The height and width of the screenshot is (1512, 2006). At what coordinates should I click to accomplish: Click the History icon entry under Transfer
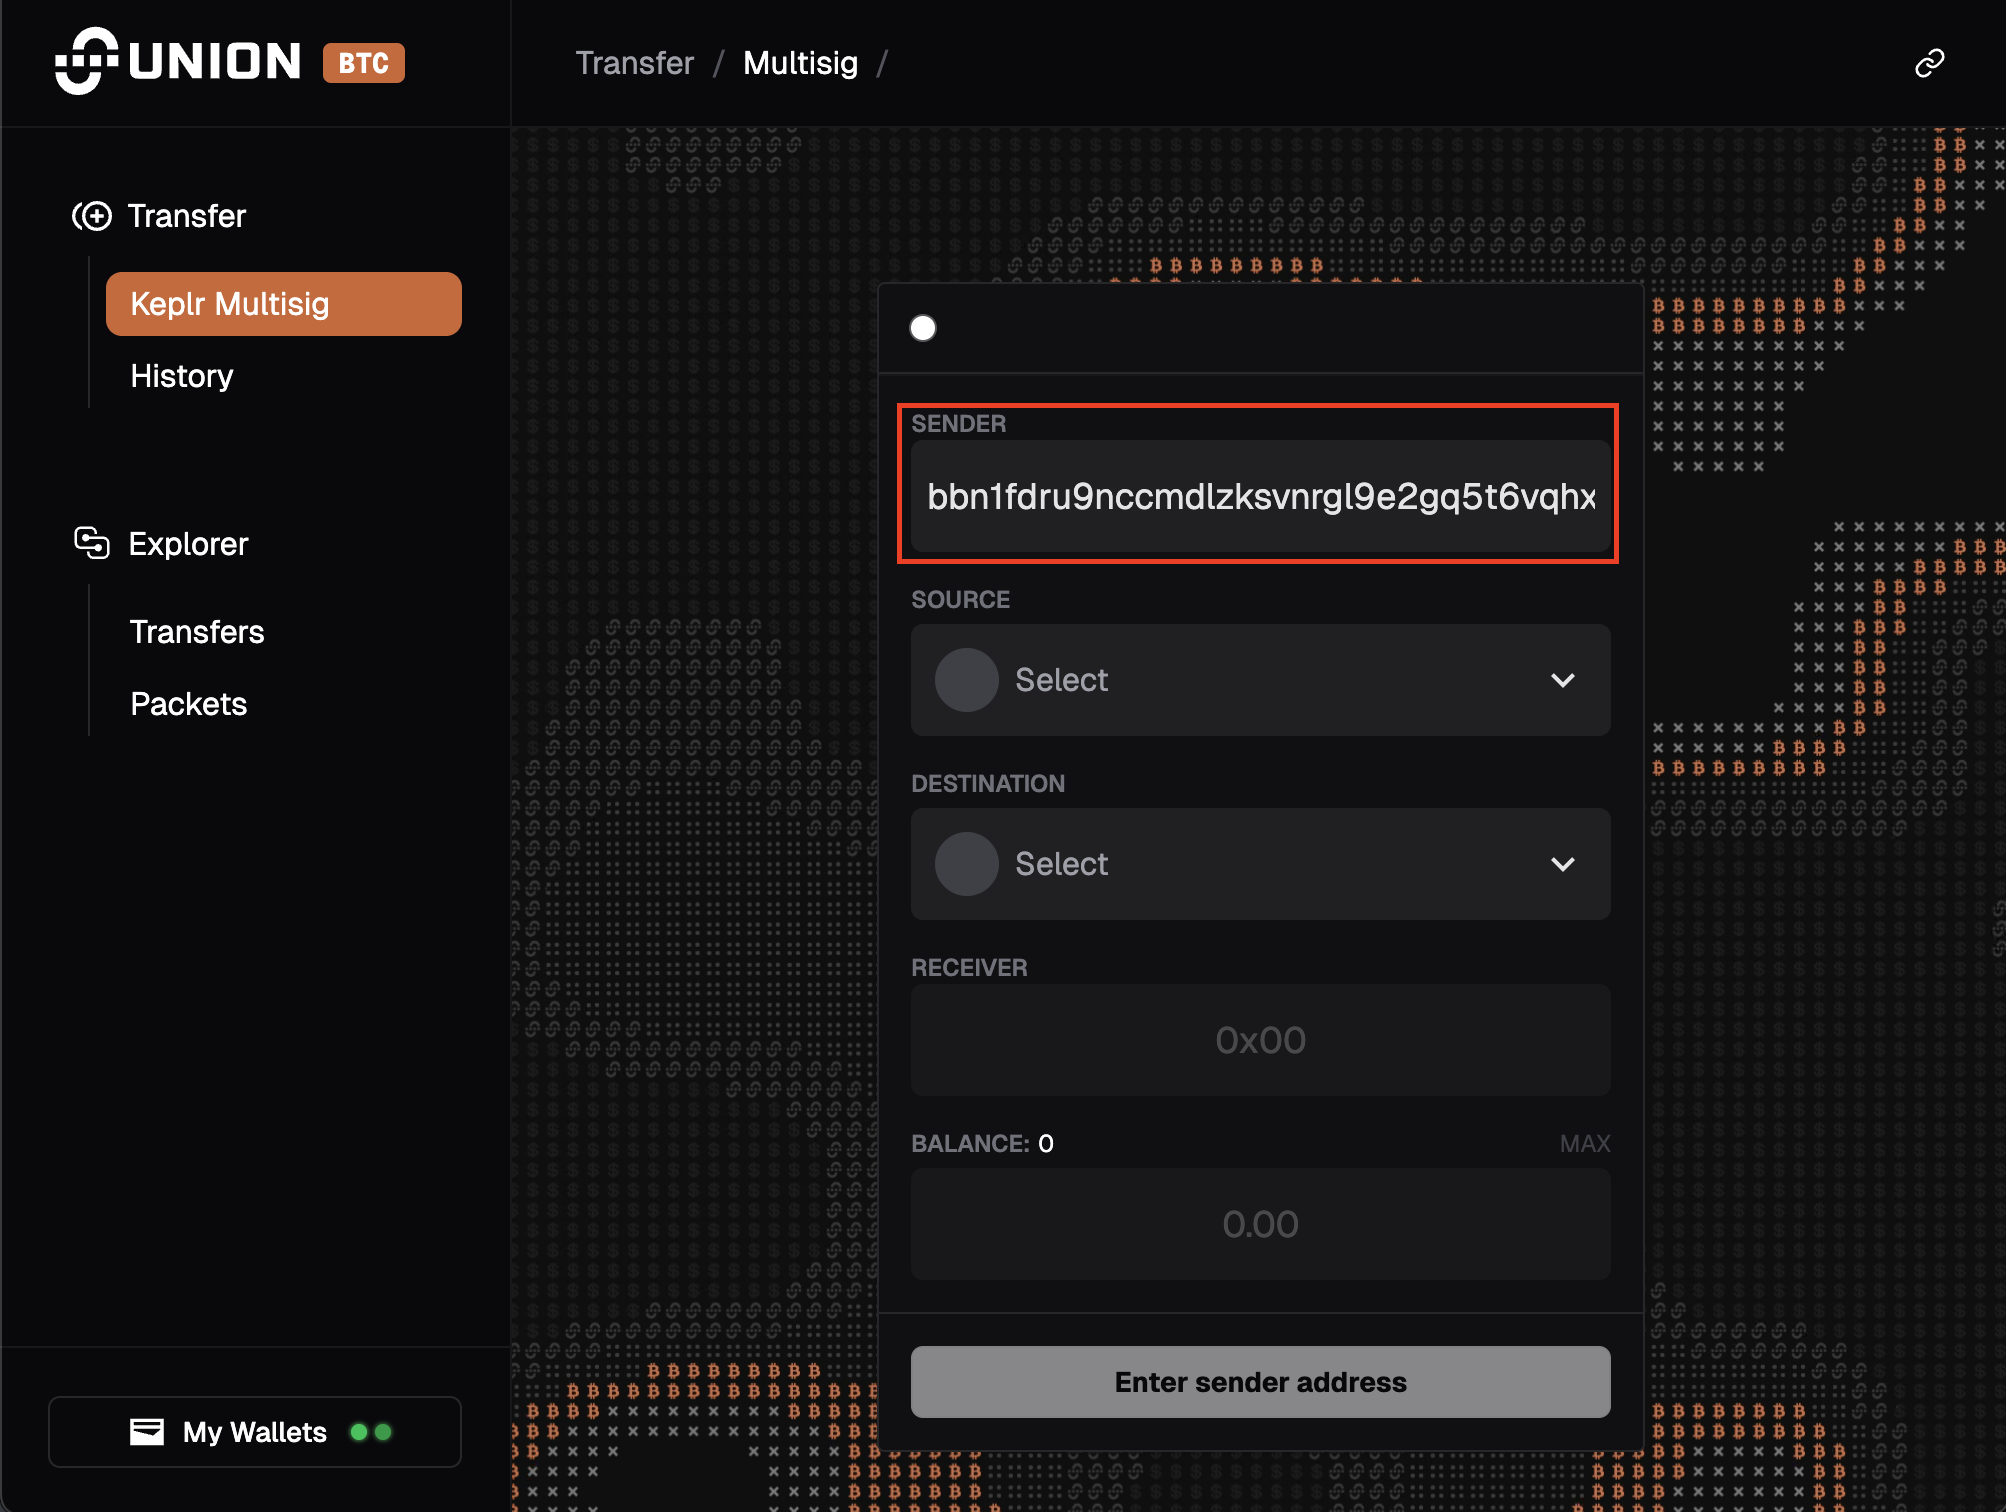click(x=181, y=375)
